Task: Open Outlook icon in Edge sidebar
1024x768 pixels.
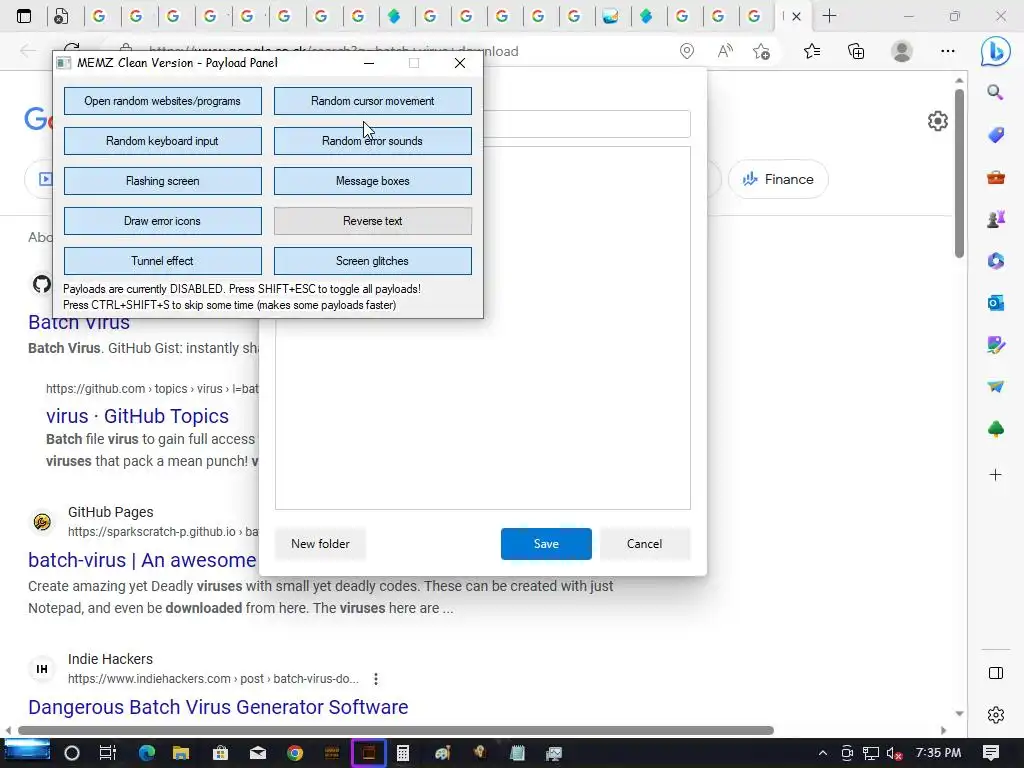Action: [995, 303]
